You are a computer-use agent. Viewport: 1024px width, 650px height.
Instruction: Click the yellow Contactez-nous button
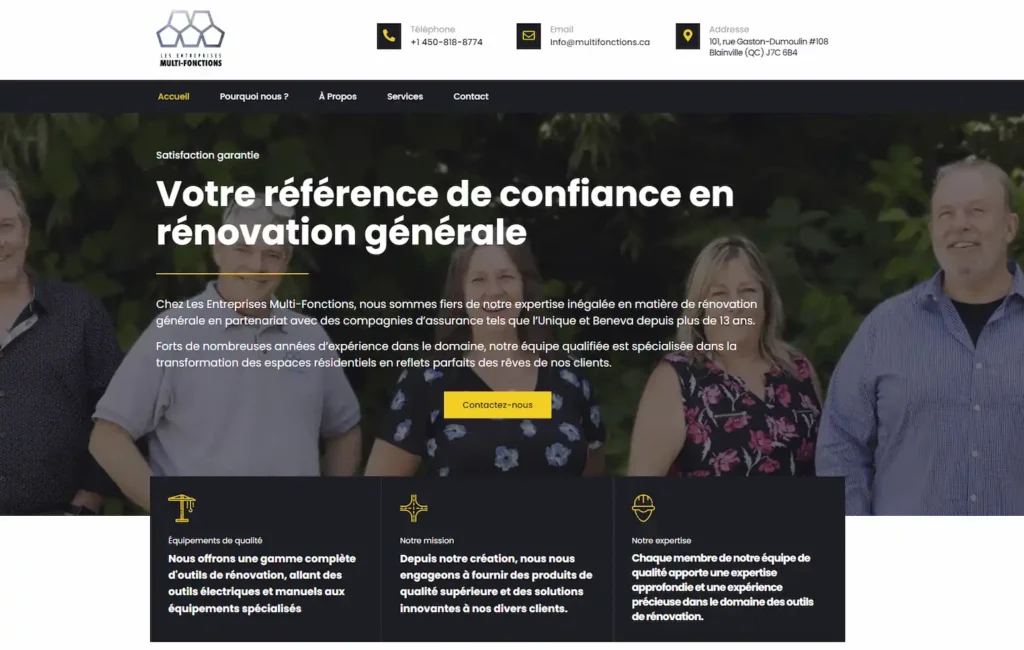[498, 405]
